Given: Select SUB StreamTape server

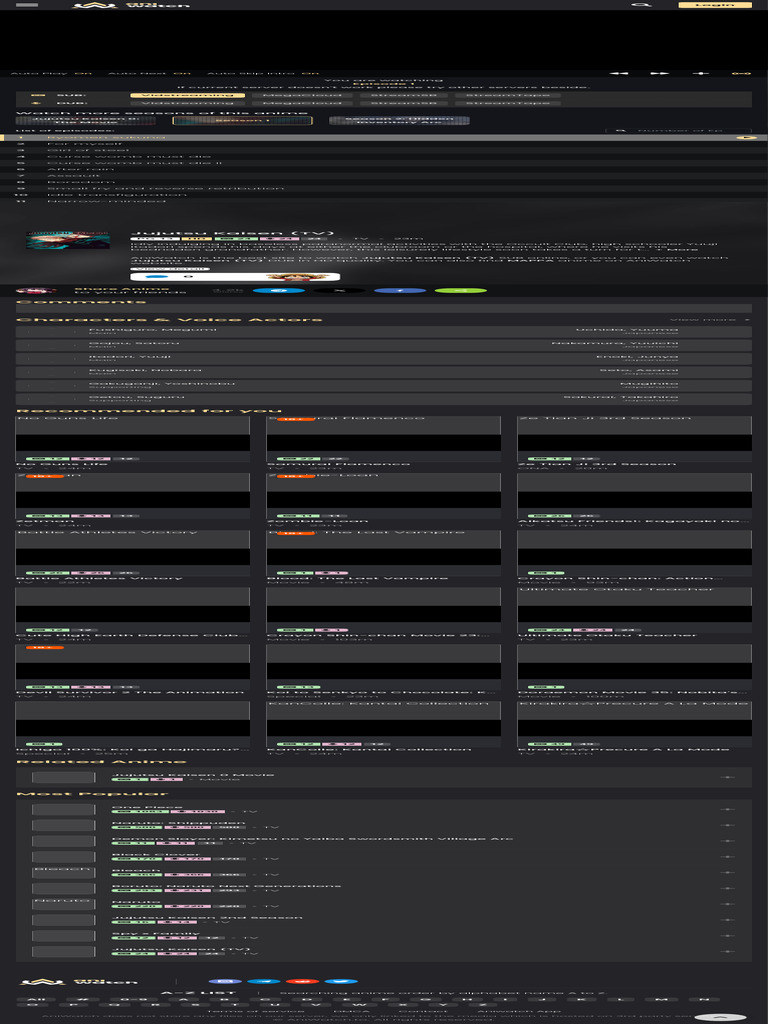Looking at the screenshot, I should click(x=507, y=95).
